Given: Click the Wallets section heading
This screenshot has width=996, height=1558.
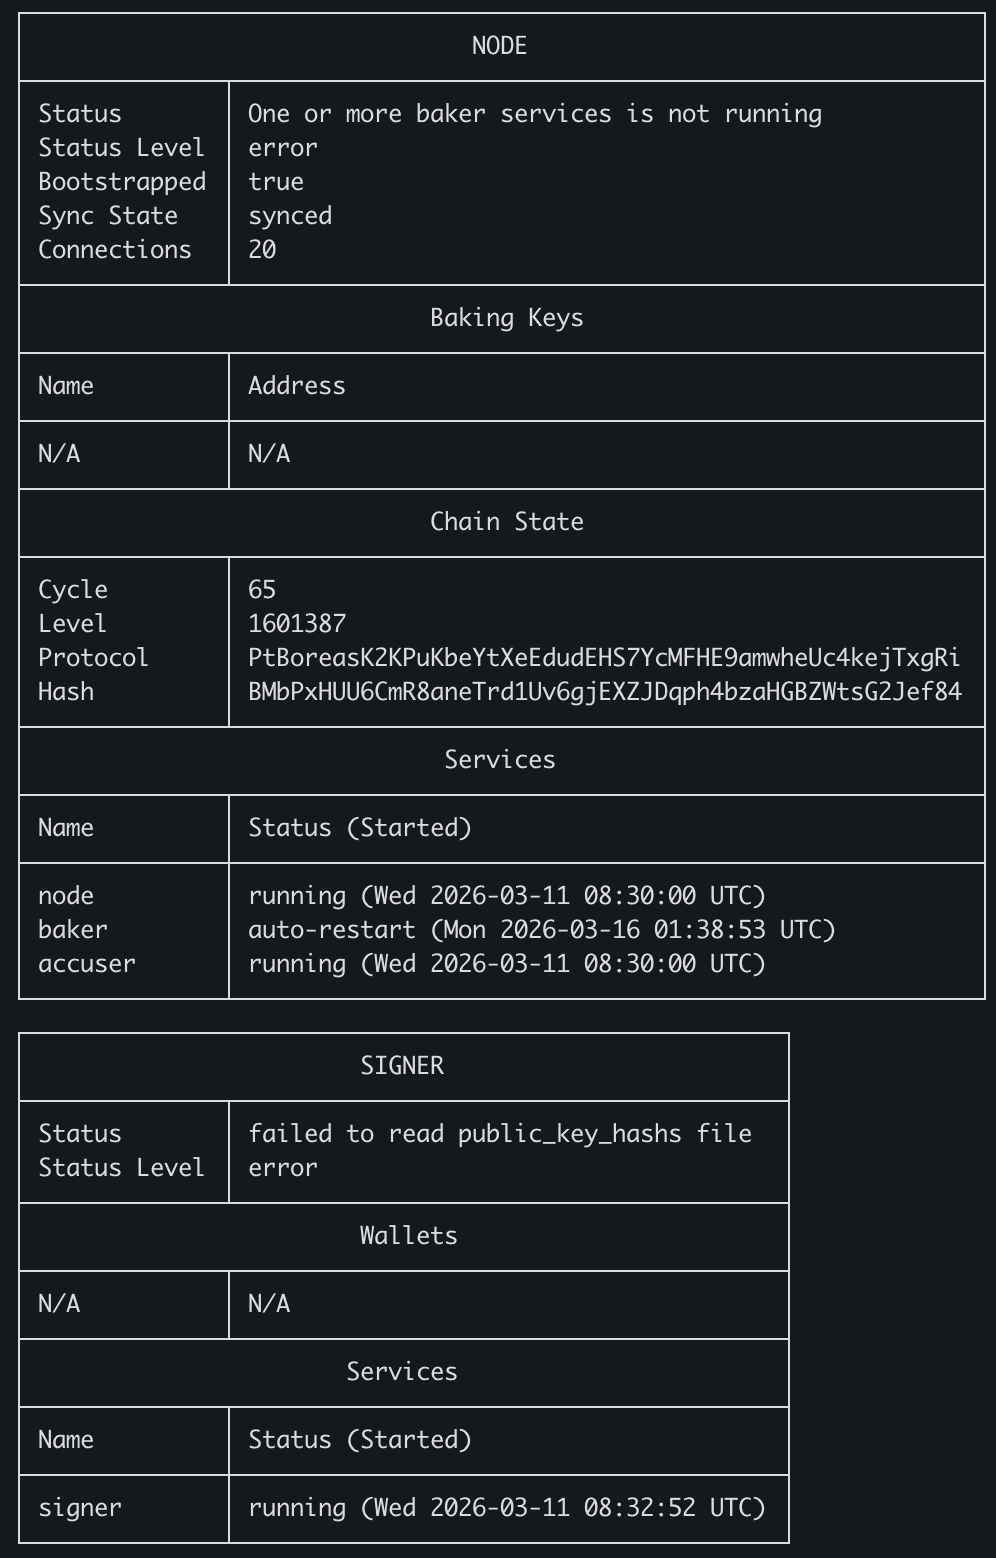Looking at the screenshot, I should 408,1236.
